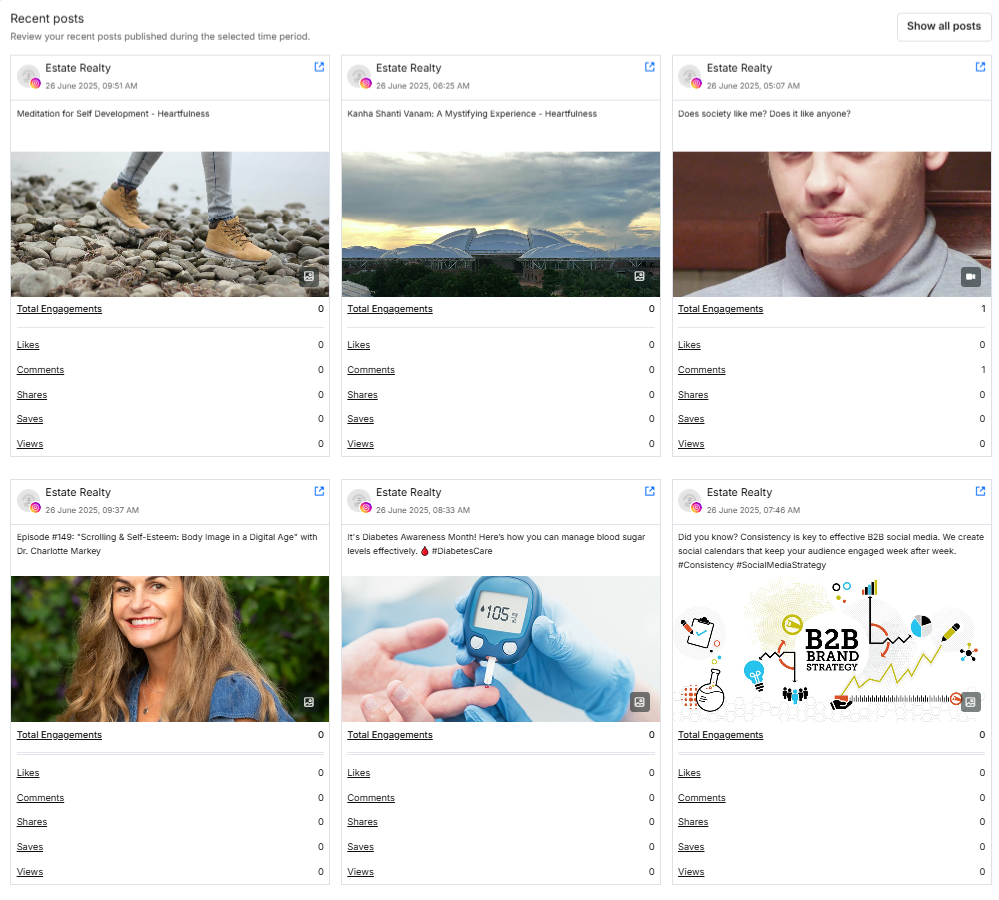Viewport: 999px width, 900px height.
Task: Open Saves metric on Diabetes Awareness post
Action: pyautogui.click(x=361, y=847)
